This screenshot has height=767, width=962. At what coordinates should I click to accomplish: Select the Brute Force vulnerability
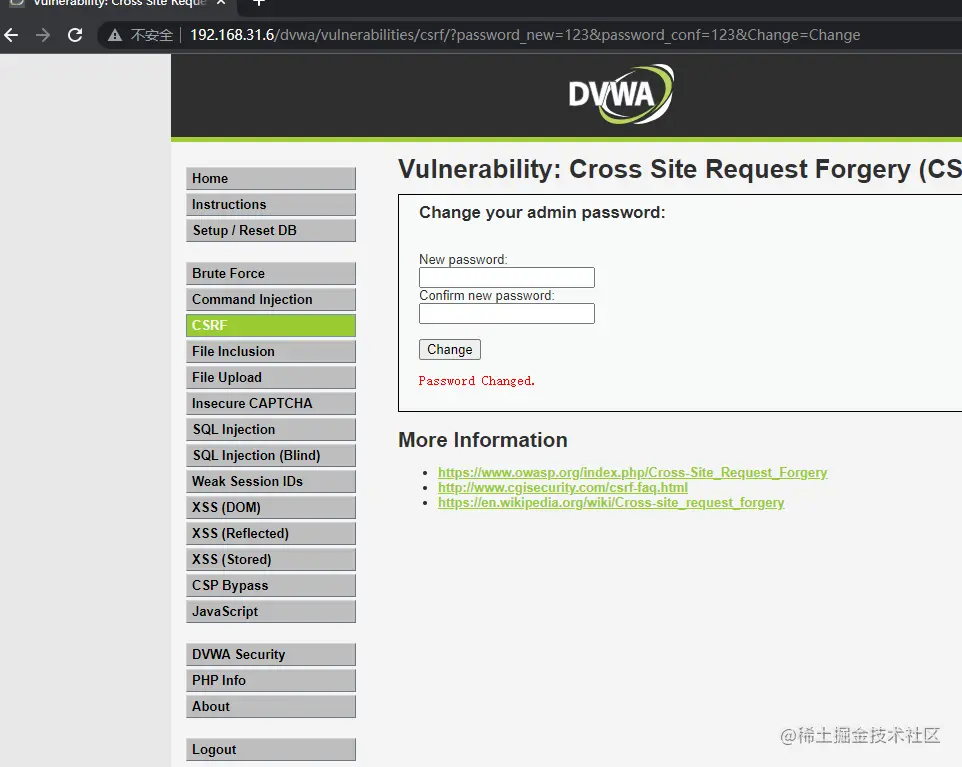click(271, 274)
